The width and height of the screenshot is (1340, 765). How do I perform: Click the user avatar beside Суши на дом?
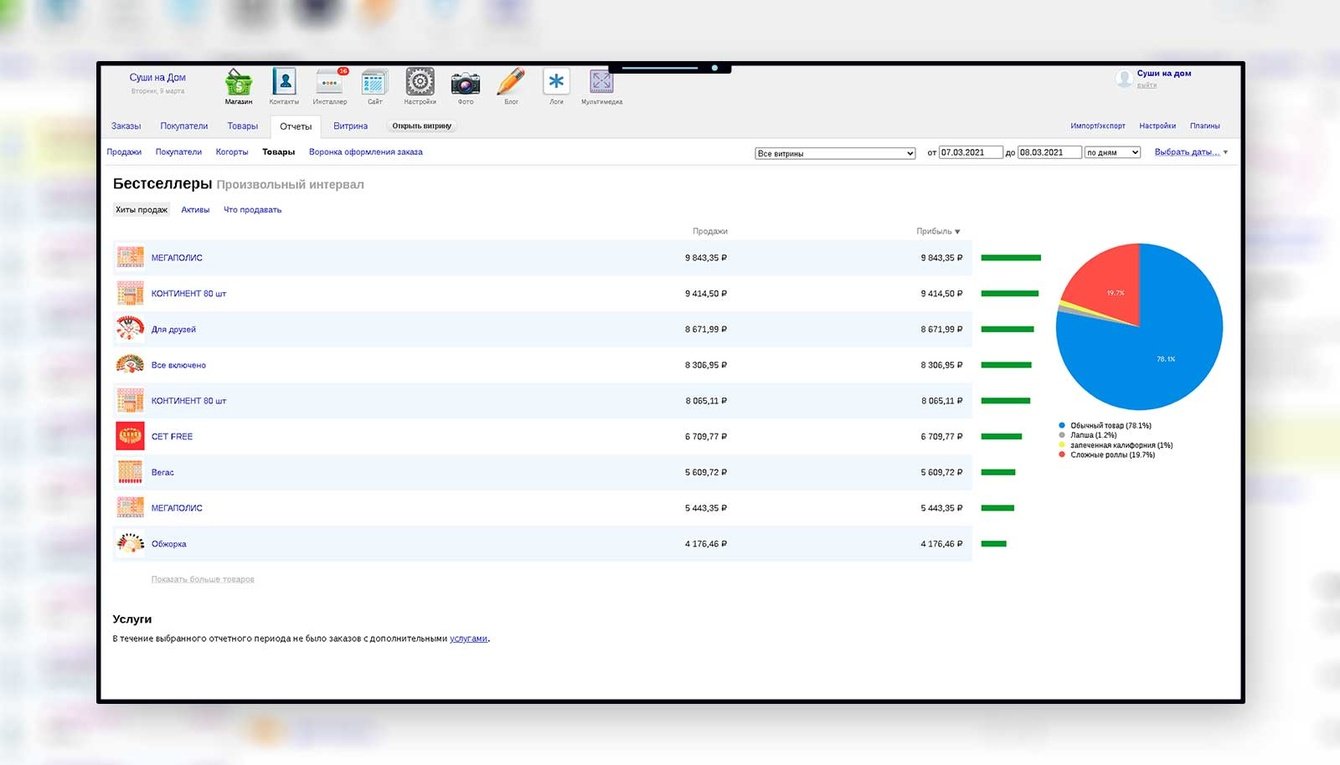1124,78
